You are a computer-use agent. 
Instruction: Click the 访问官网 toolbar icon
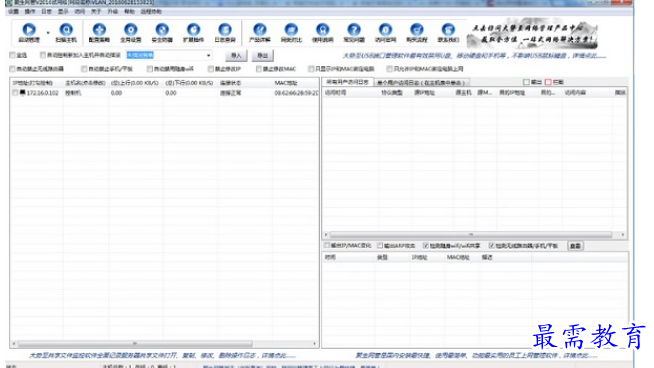coord(385,30)
